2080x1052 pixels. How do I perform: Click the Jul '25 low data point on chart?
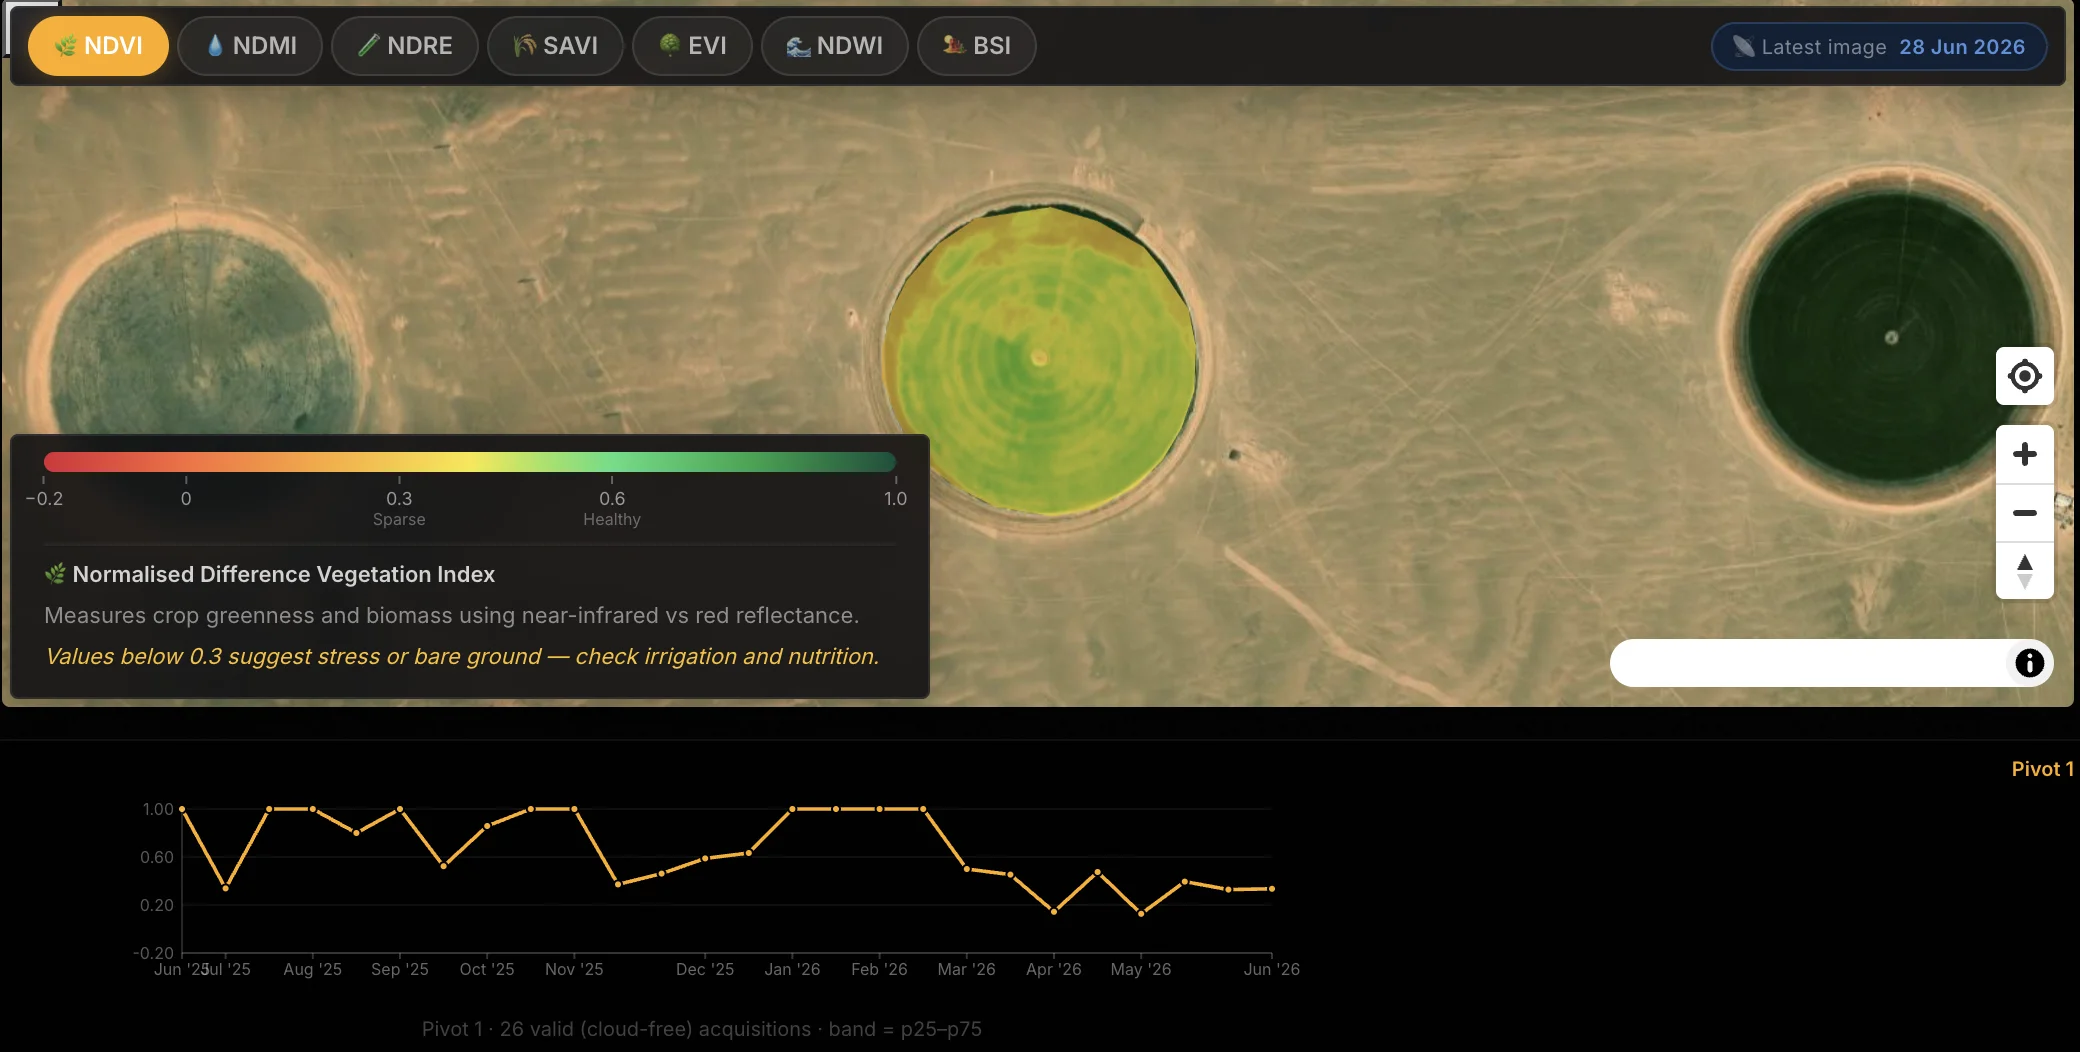click(x=225, y=887)
